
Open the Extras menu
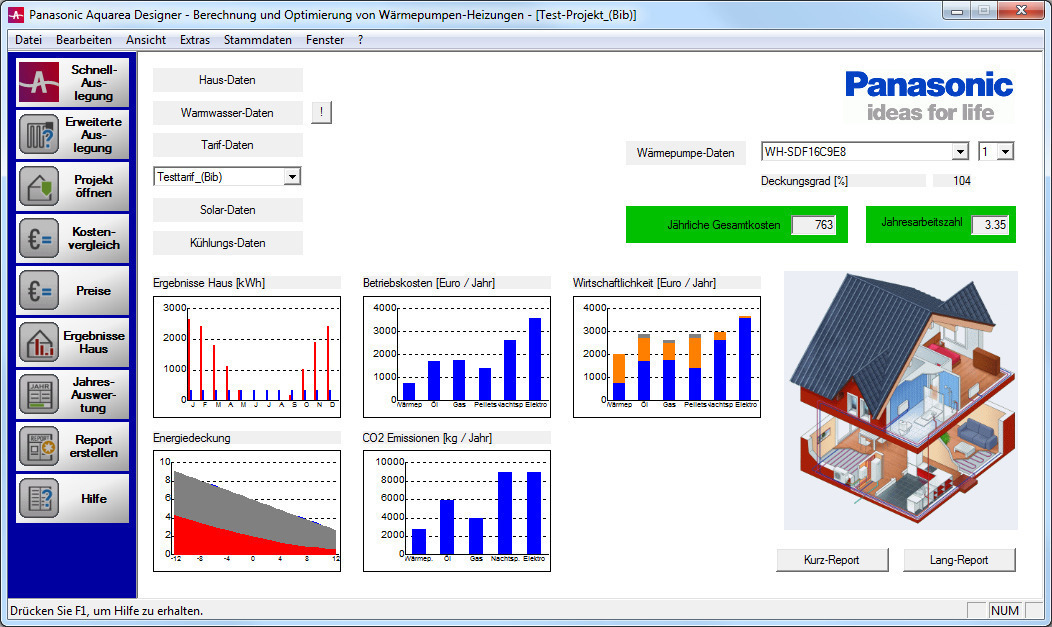[195, 40]
